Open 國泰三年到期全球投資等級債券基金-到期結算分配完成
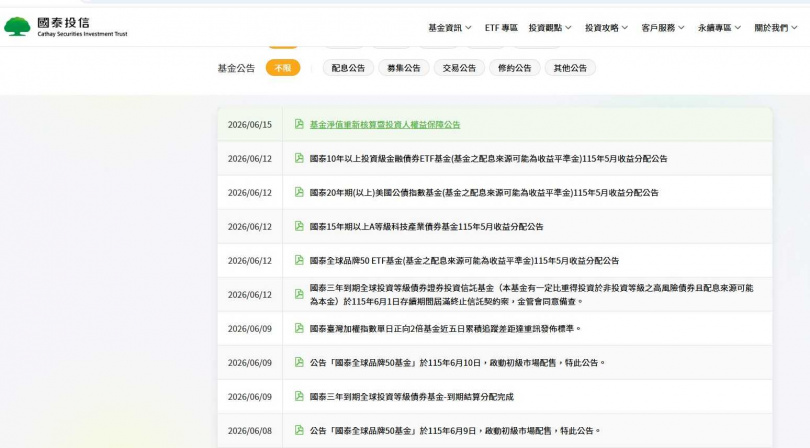Image resolution: width=810 pixels, height=448 pixels. (412, 397)
